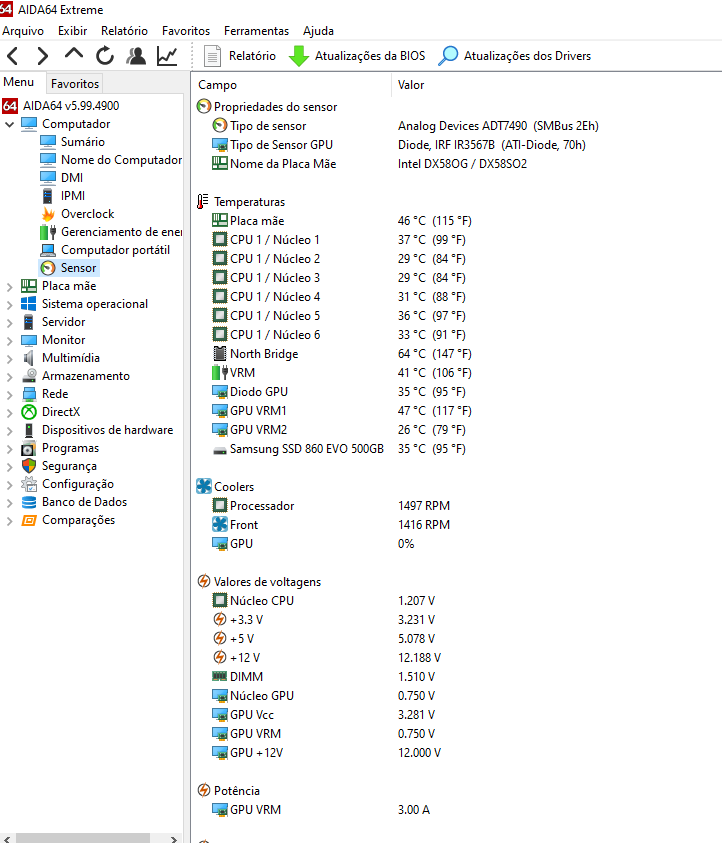Open the graph chart toolbar icon
The width and height of the screenshot is (722, 843).
pyautogui.click(x=167, y=56)
